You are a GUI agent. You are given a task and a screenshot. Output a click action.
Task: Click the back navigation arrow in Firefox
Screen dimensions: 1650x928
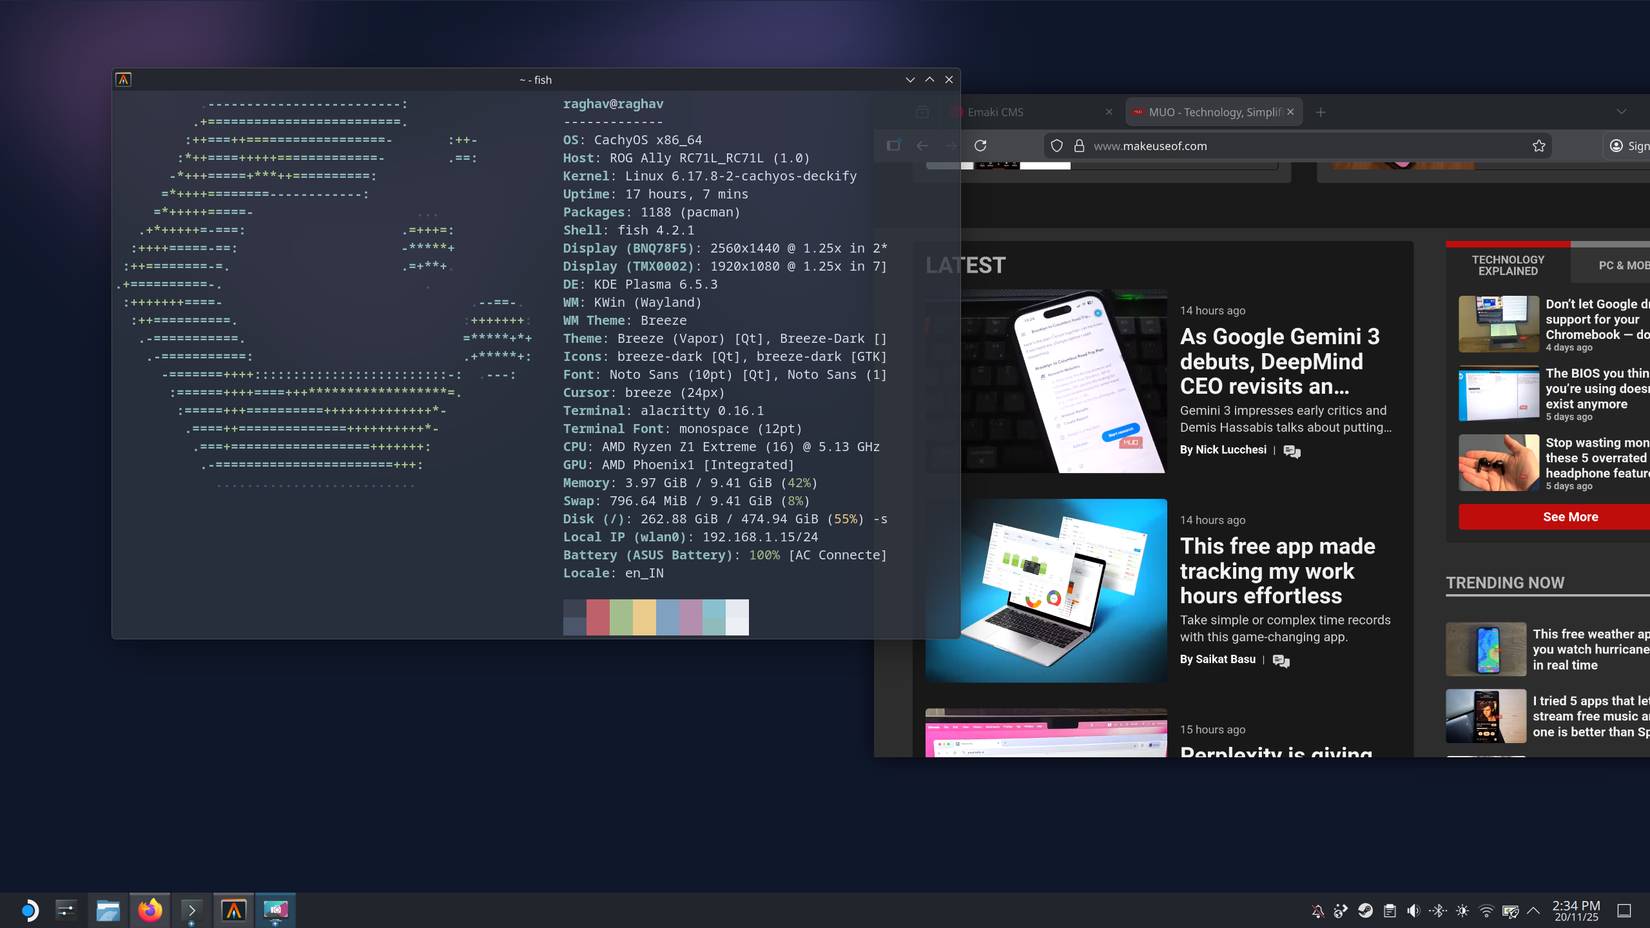pyautogui.click(x=921, y=145)
